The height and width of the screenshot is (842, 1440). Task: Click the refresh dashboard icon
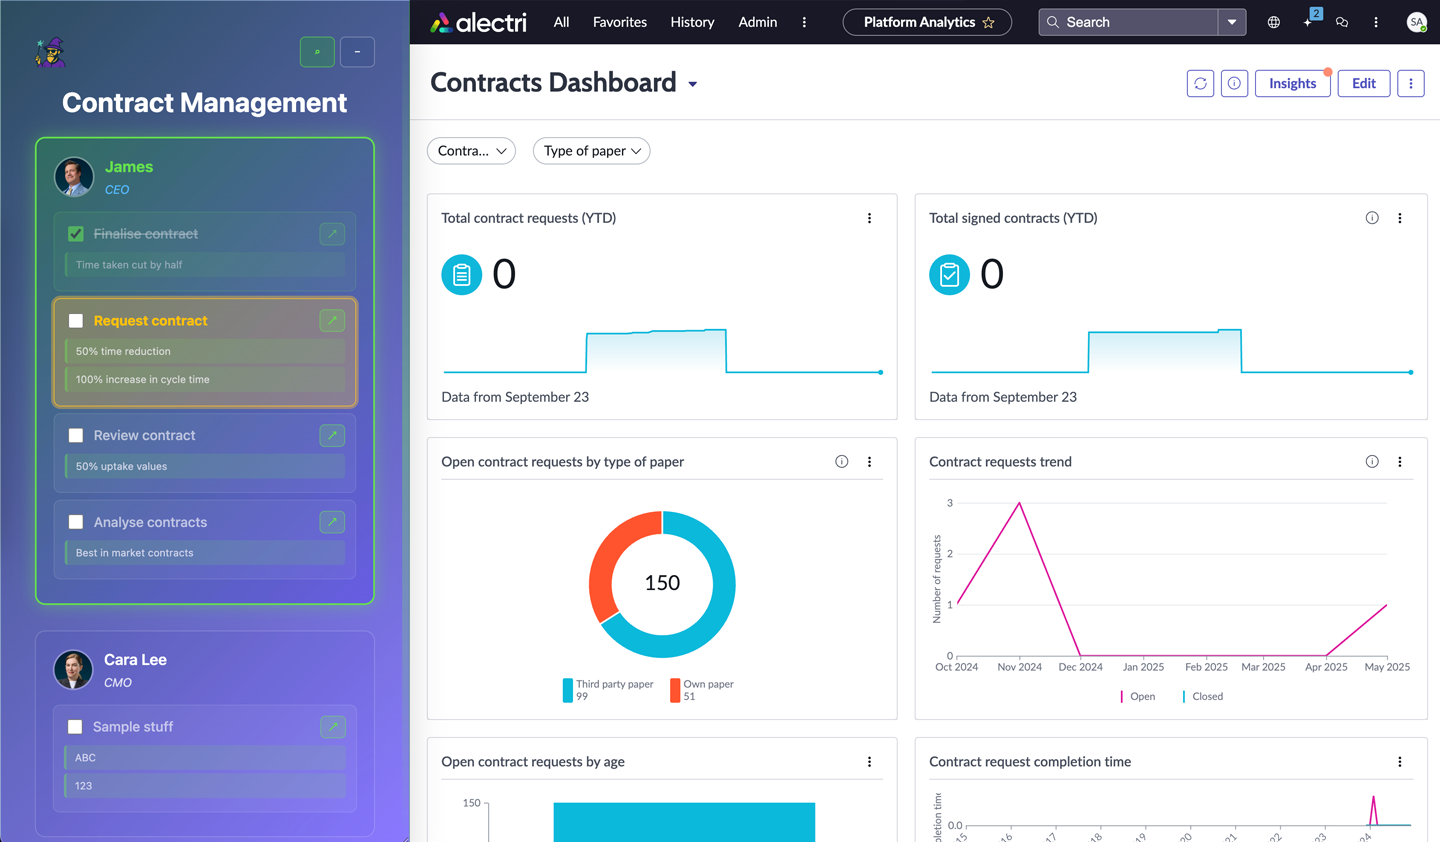coord(1200,84)
